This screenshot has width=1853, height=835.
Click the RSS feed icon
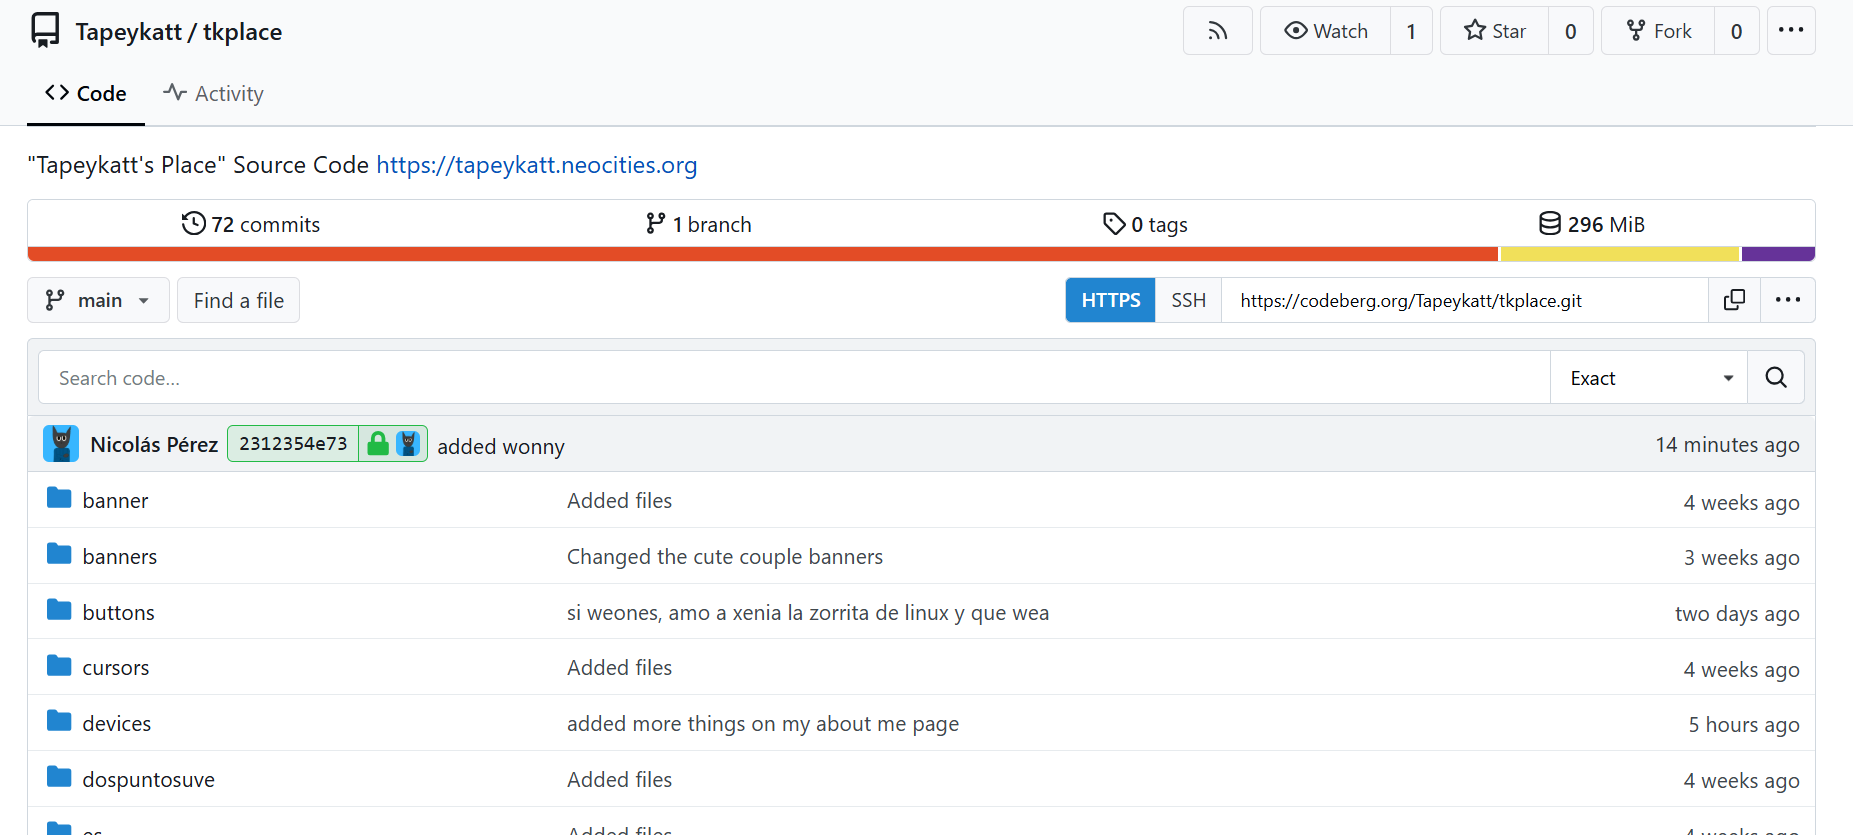(1217, 31)
